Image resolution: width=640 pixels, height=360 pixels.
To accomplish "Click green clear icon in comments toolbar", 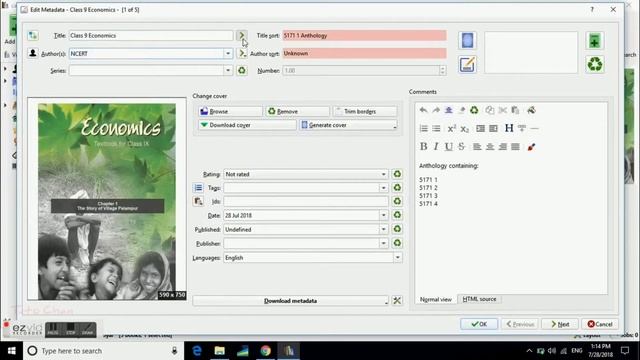I will (x=474, y=110).
